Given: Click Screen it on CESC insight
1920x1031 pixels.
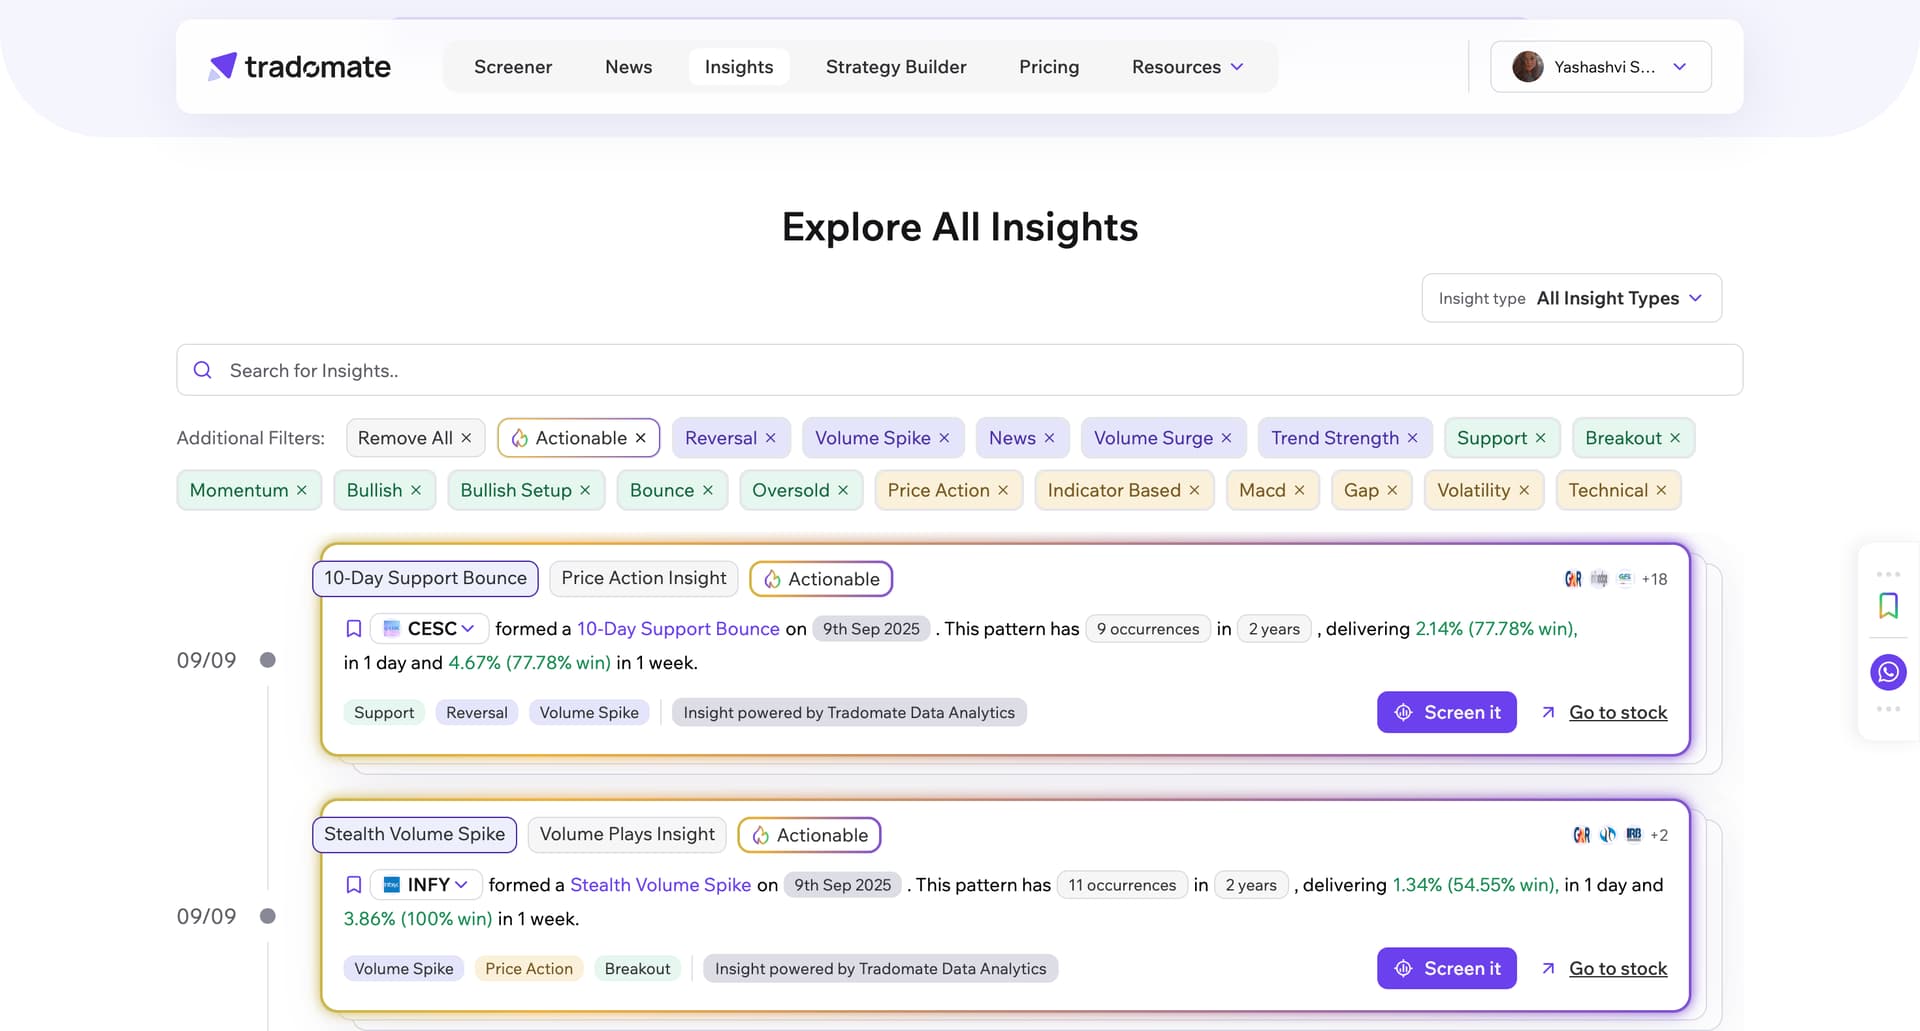Looking at the screenshot, I should click(1447, 712).
